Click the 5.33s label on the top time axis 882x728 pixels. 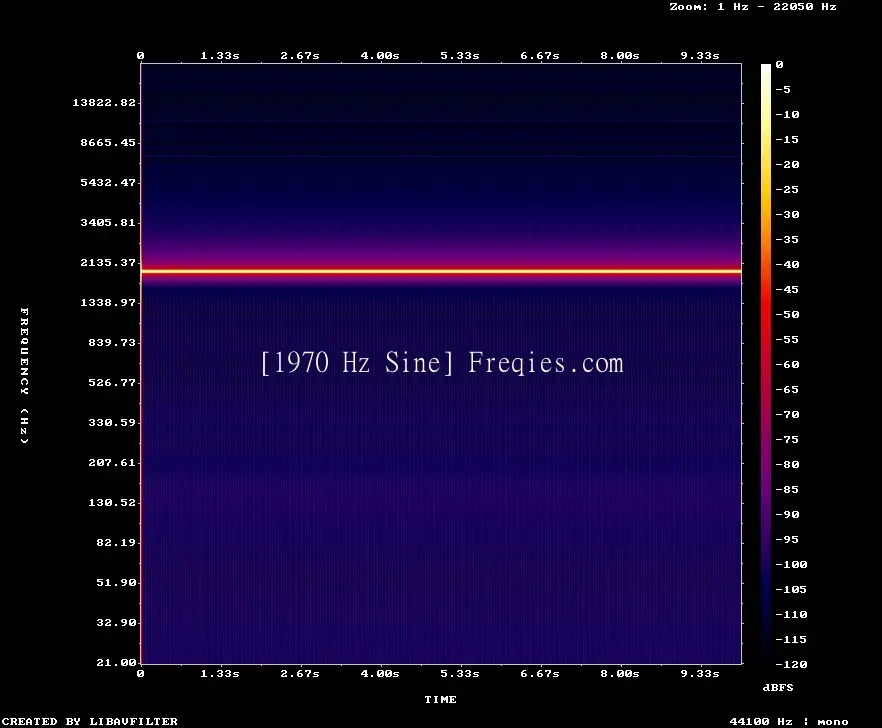(460, 55)
